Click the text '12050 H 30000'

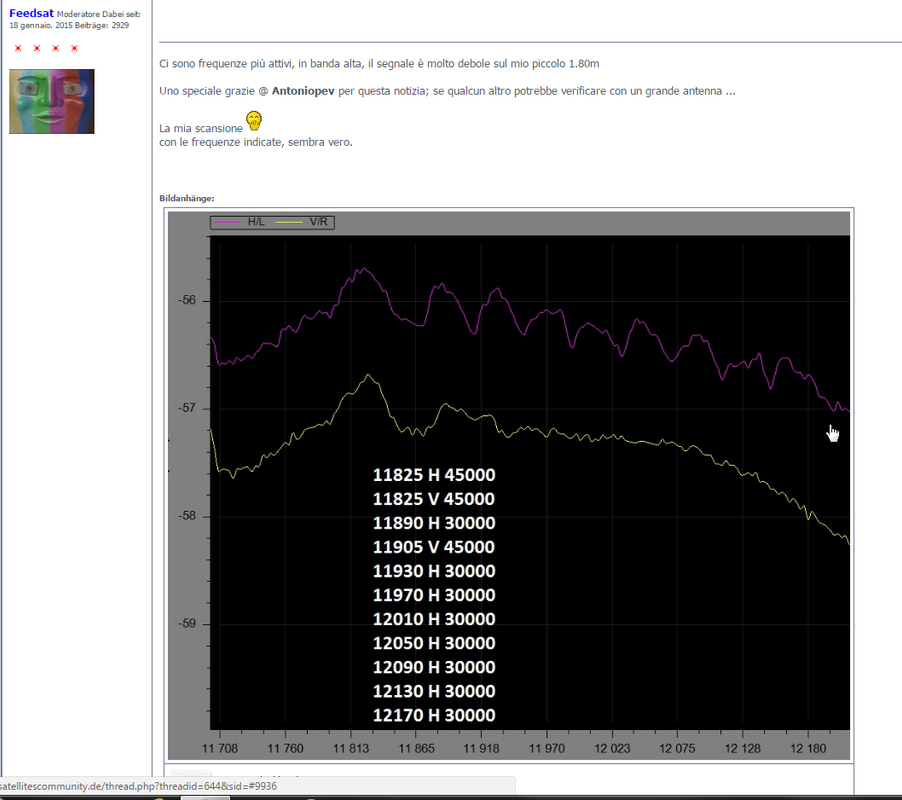tap(434, 643)
